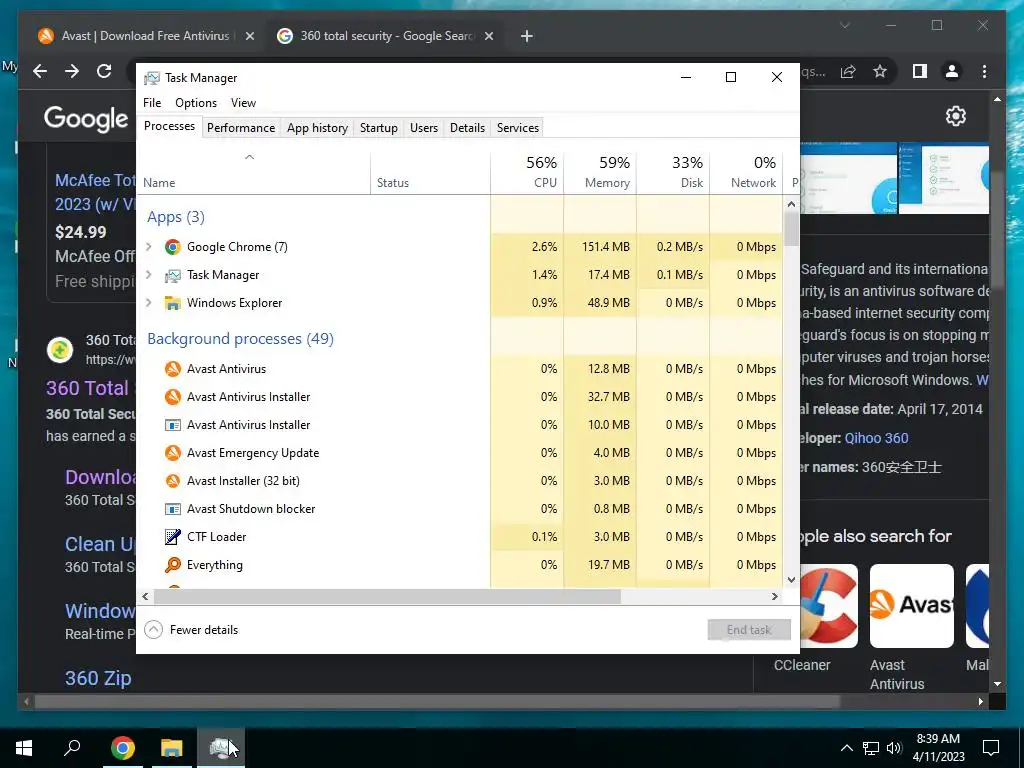Open the View menu in Task Manager

(243, 103)
